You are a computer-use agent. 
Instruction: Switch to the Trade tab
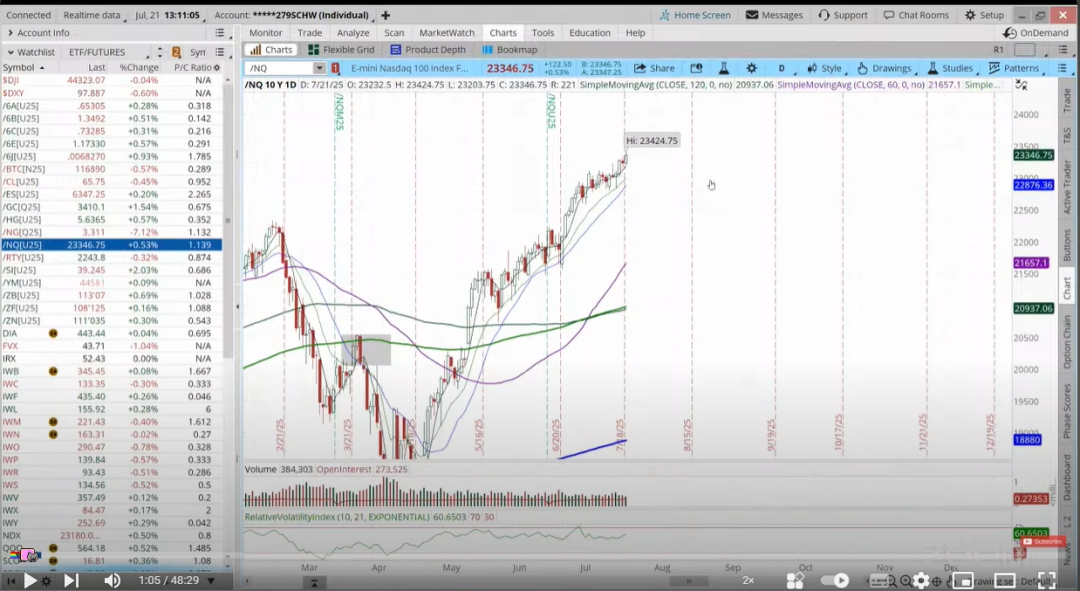[x=309, y=32]
